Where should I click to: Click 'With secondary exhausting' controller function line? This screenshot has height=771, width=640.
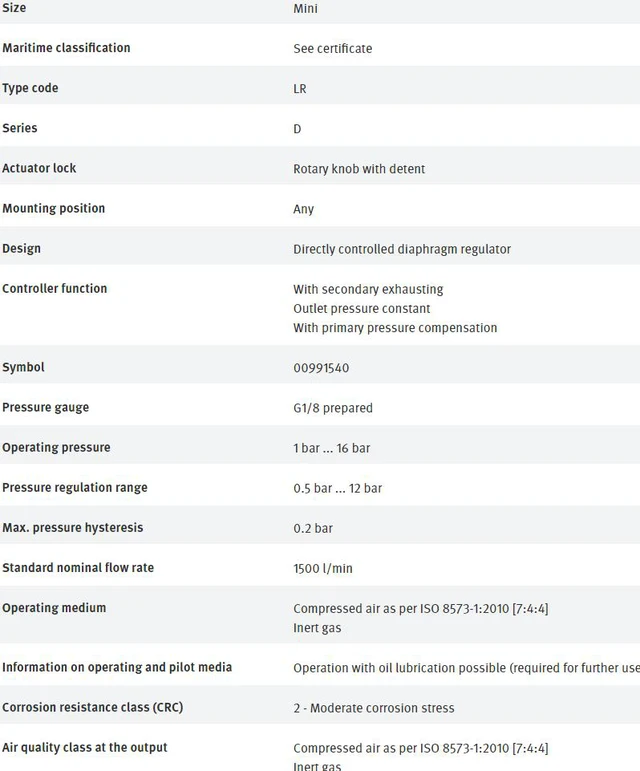tap(368, 289)
